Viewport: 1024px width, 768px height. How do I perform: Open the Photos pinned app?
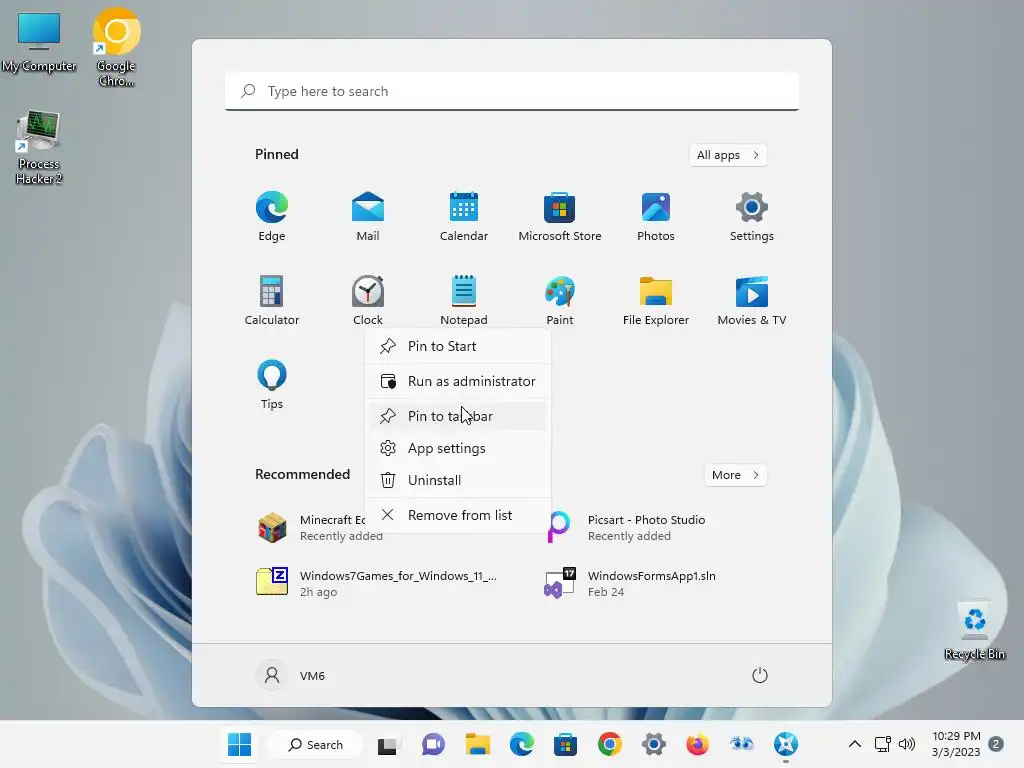tap(656, 217)
